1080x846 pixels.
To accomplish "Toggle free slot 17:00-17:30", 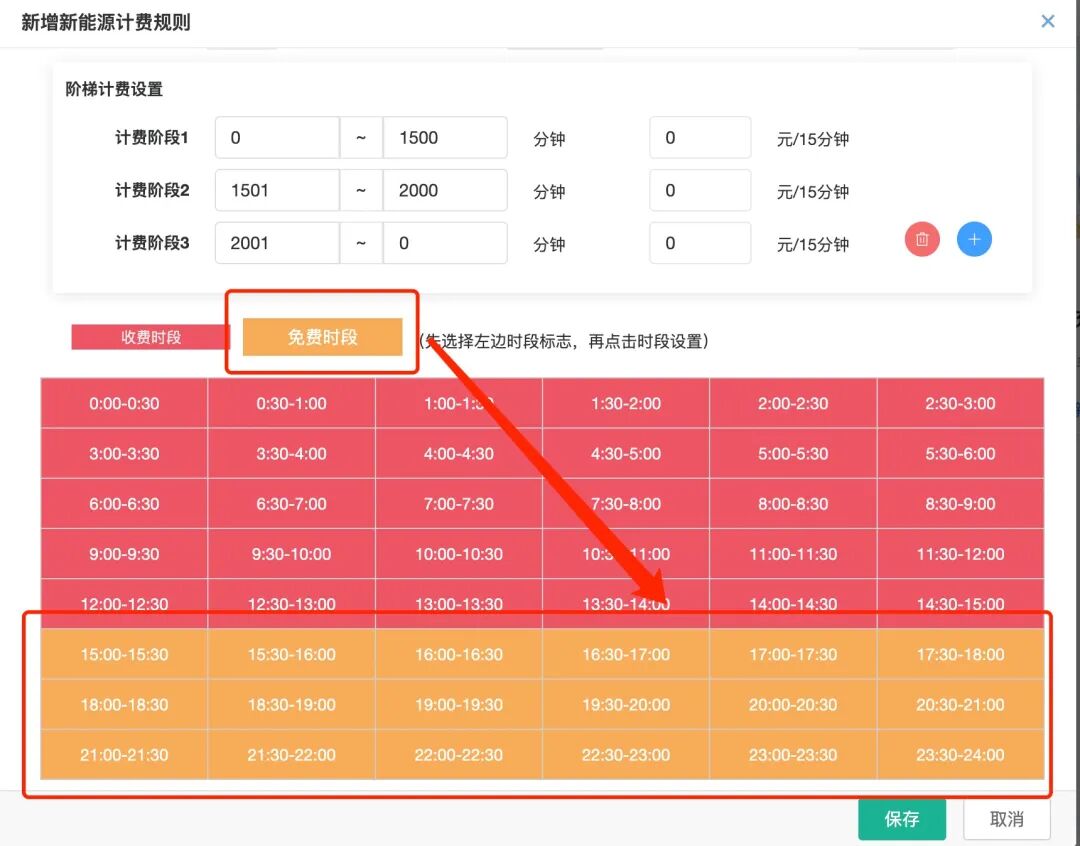I will (793, 654).
